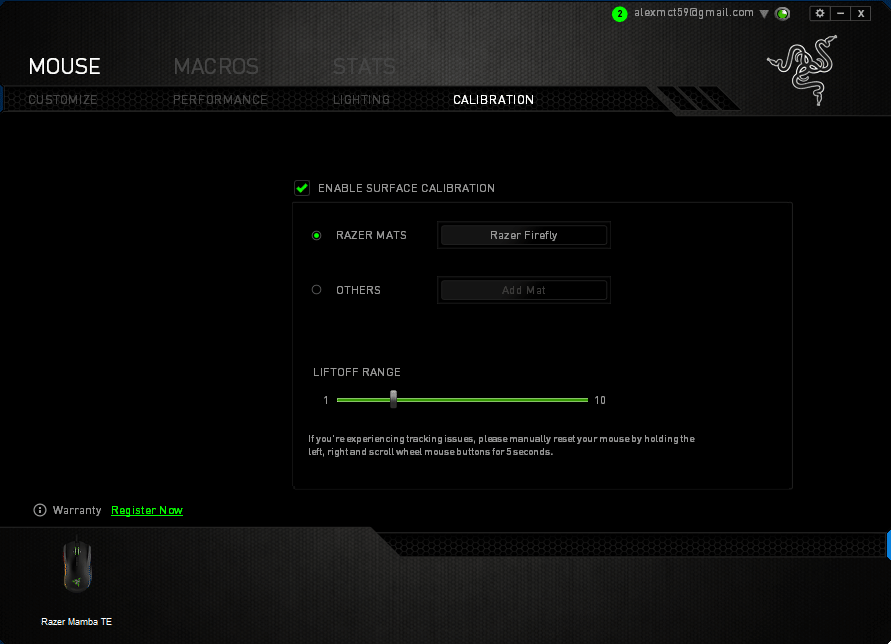Select the Others radio button
The width and height of the screenshot is (891, 644).
(317, 290)
